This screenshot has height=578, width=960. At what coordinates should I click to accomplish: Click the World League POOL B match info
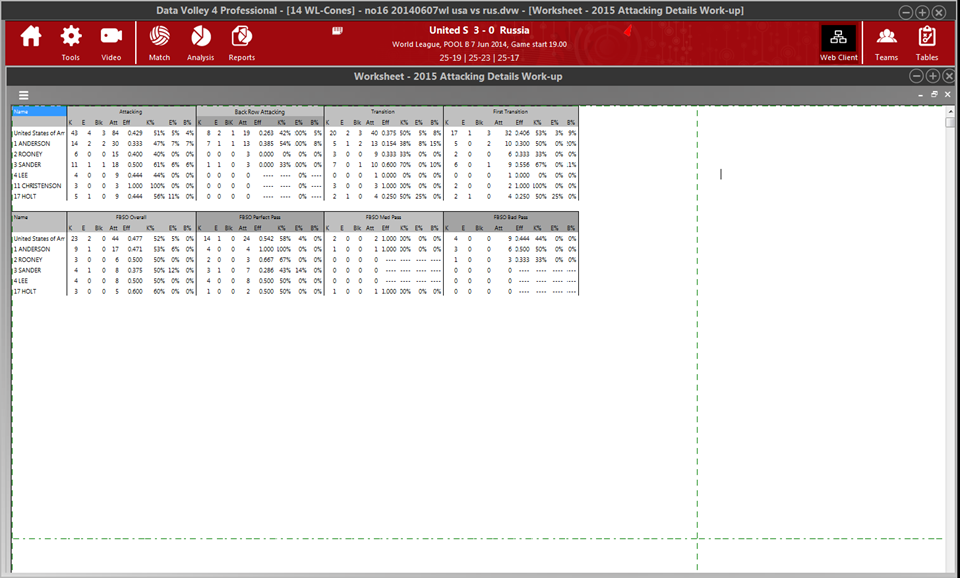(479, 44)
